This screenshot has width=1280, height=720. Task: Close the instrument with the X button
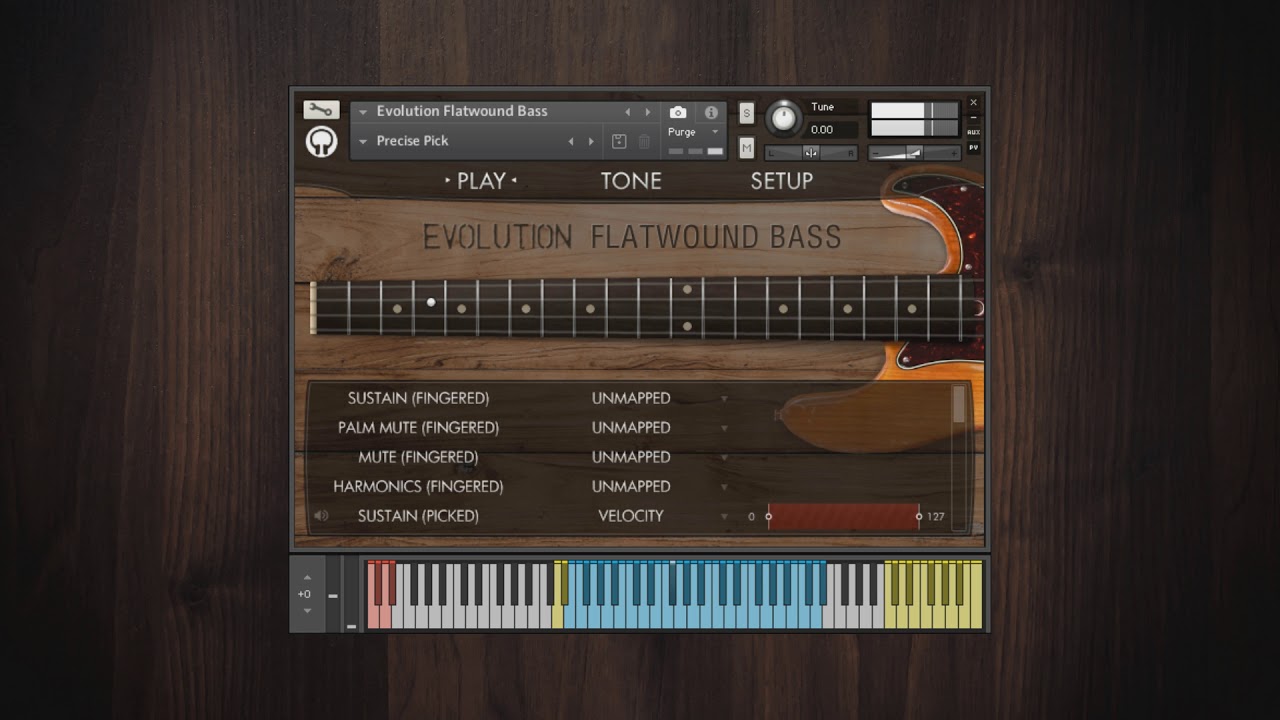coord(973,102)
